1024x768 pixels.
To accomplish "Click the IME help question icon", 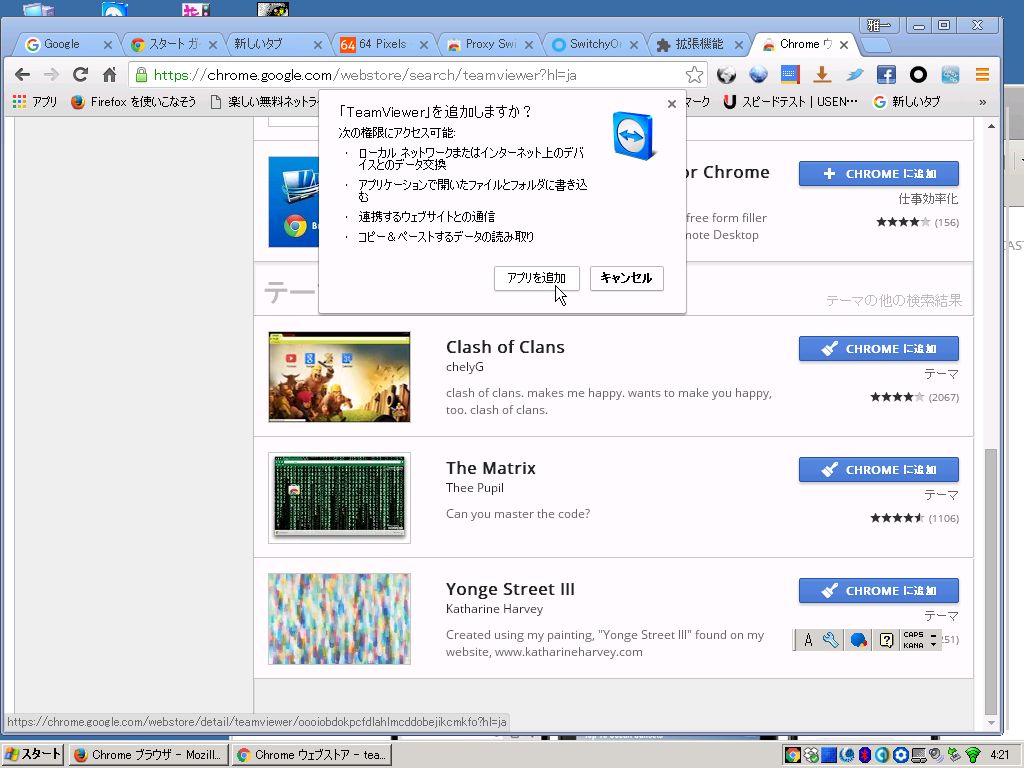I will coord(886,640).
